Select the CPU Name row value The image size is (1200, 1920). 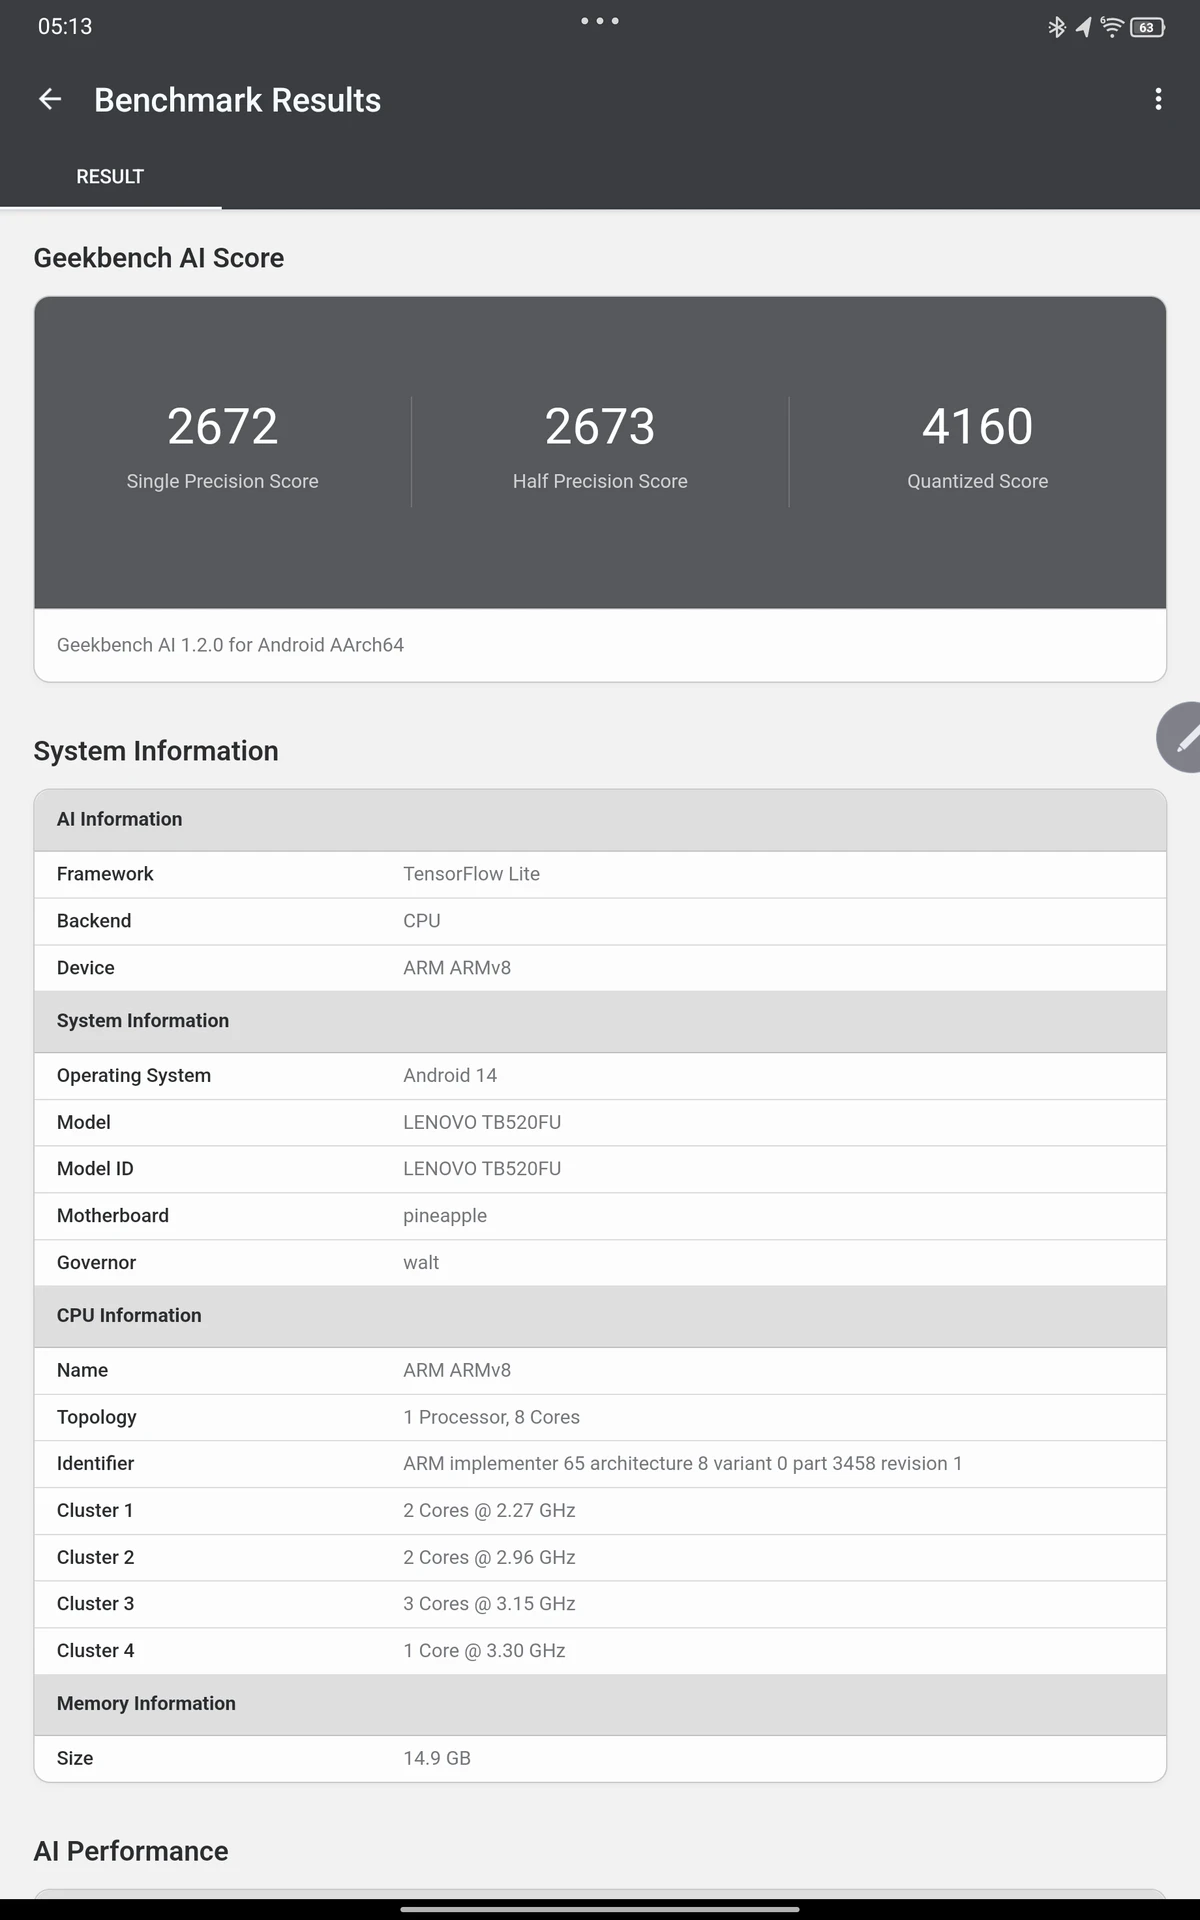point(457,1370)
